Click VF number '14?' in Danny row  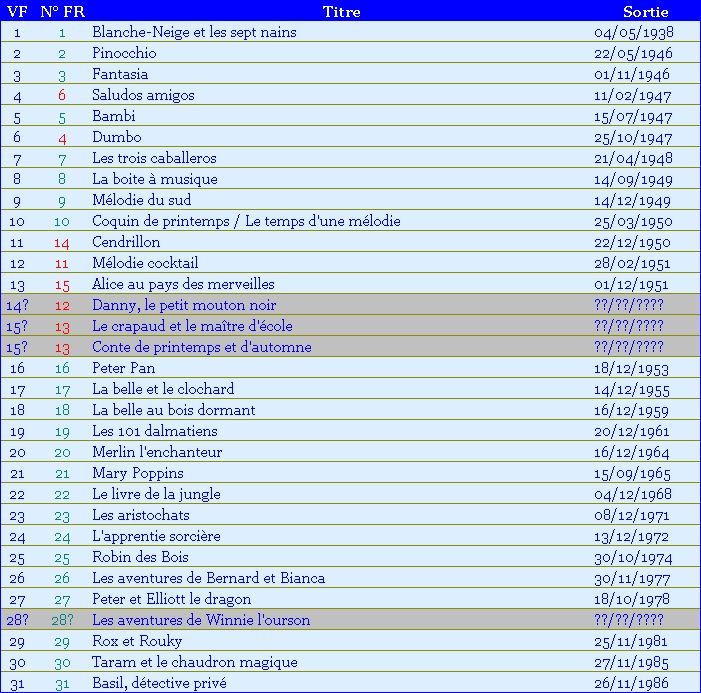click(x=17, y=305)
